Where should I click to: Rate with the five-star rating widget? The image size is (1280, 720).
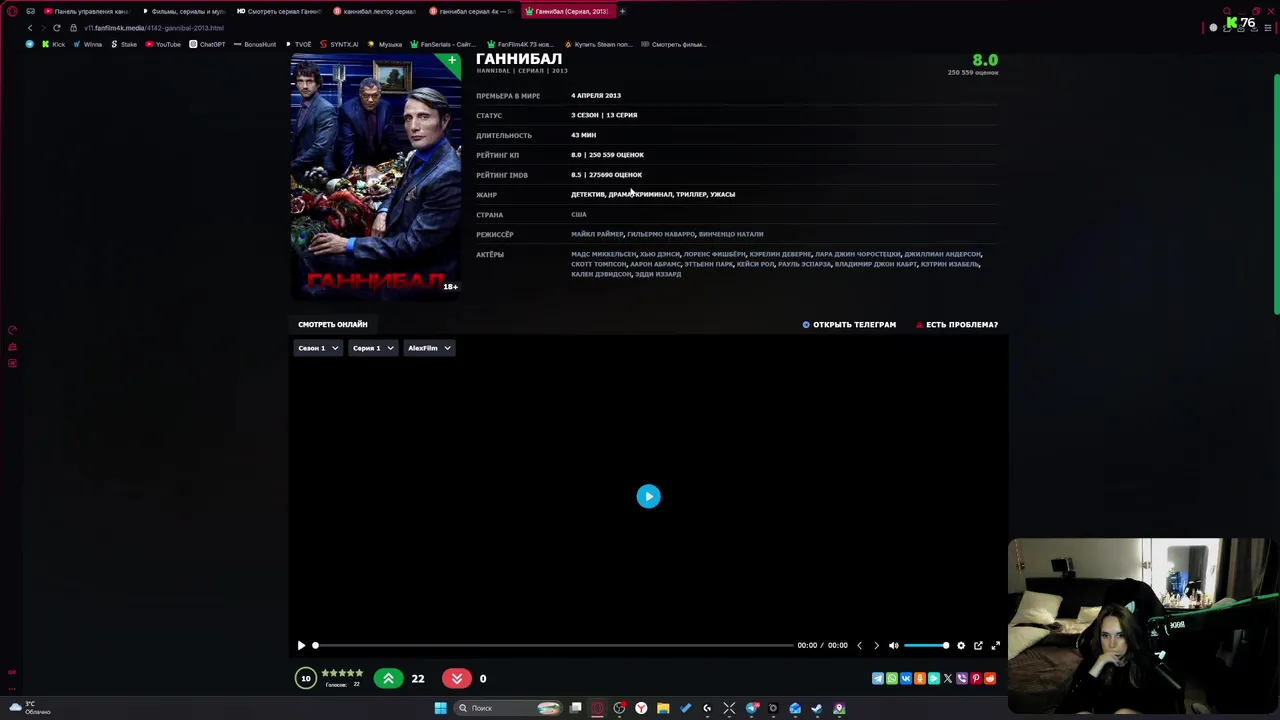(x=342, y=673)
